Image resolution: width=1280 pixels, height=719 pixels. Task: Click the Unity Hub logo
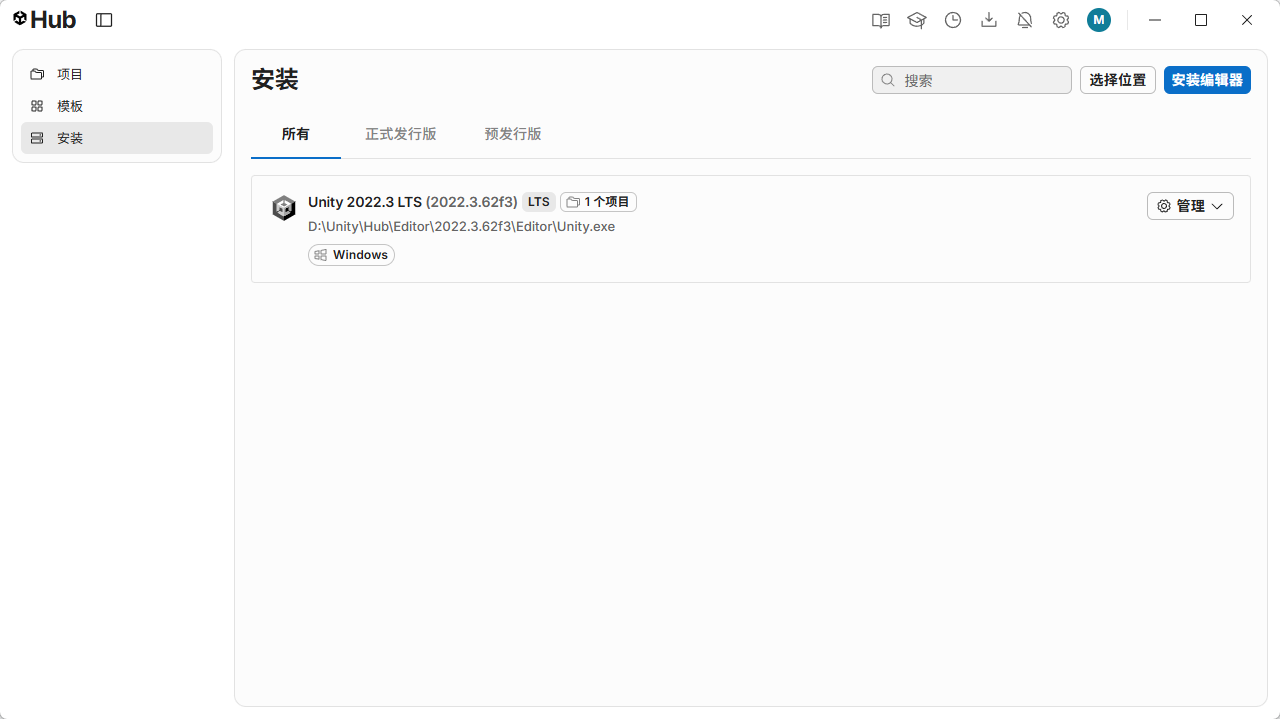point(45,20)
